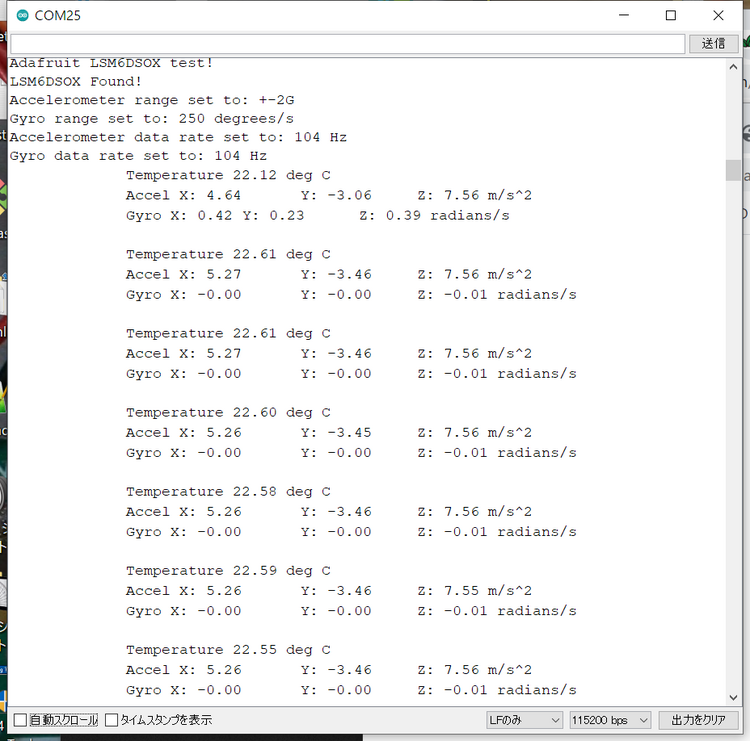Image resolution: width=750 pixels, height=741 pixels.
Task: Click the 出力をクリア clear output button
Action: point(698,720)
